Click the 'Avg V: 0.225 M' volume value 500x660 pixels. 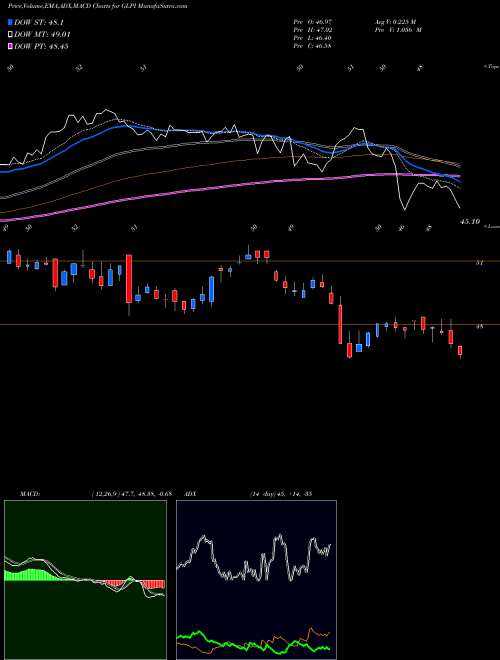pos(395,21)
